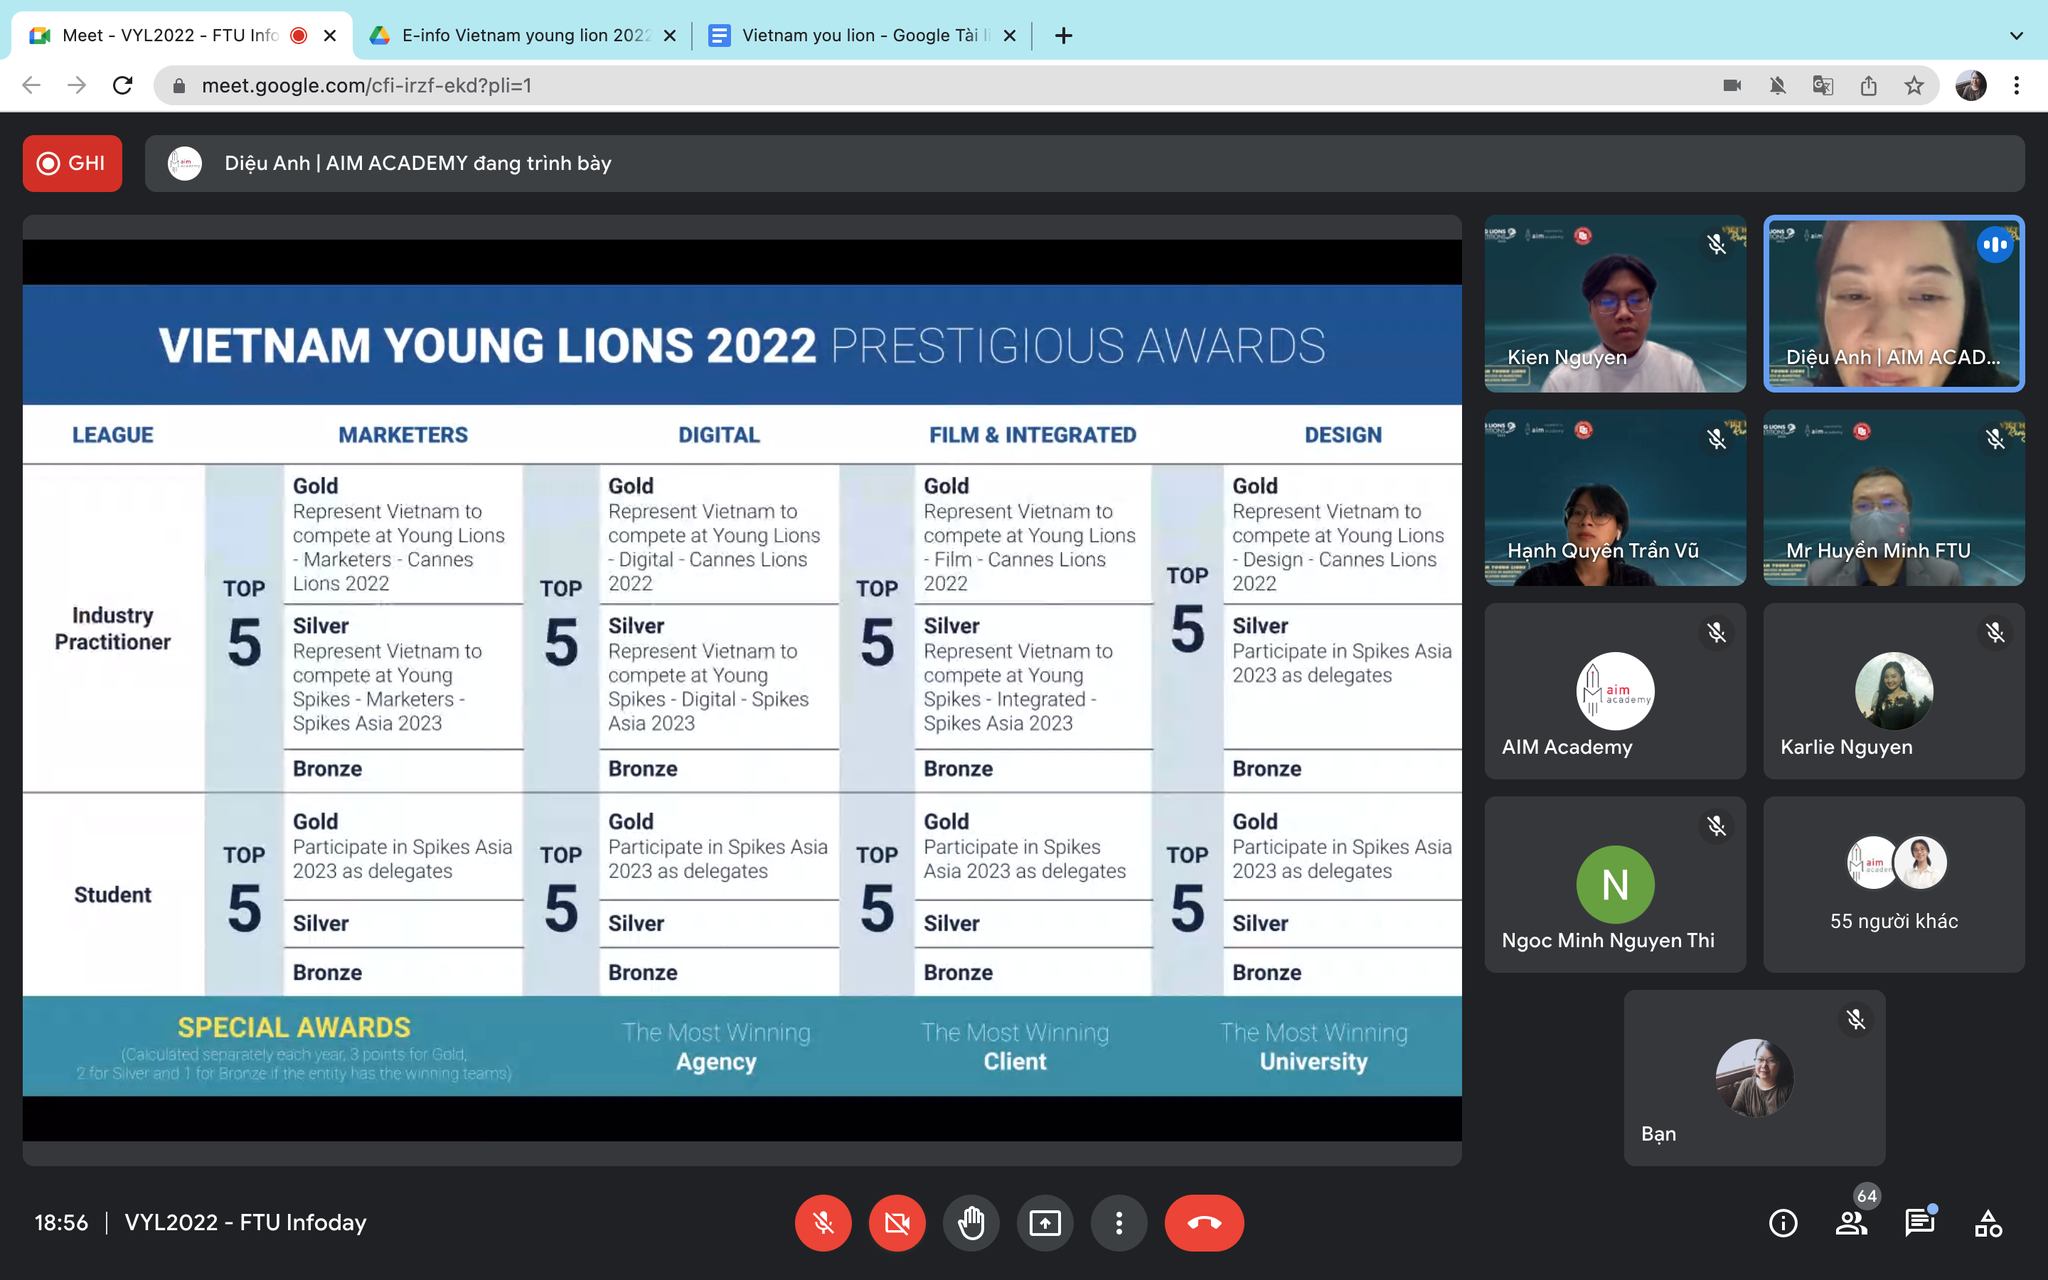
Task: View site information lock icon
Action: 179,86
